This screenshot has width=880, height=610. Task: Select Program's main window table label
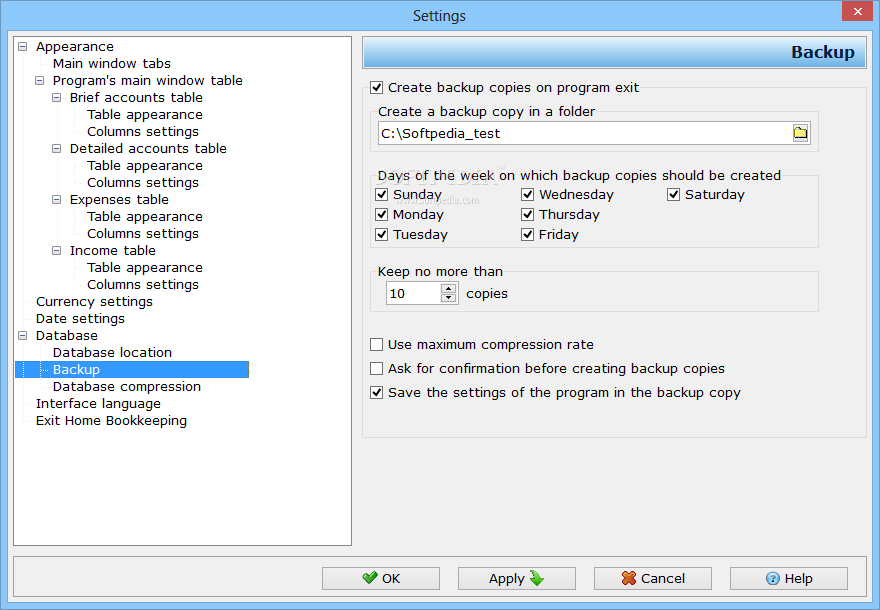pos(148,81)
